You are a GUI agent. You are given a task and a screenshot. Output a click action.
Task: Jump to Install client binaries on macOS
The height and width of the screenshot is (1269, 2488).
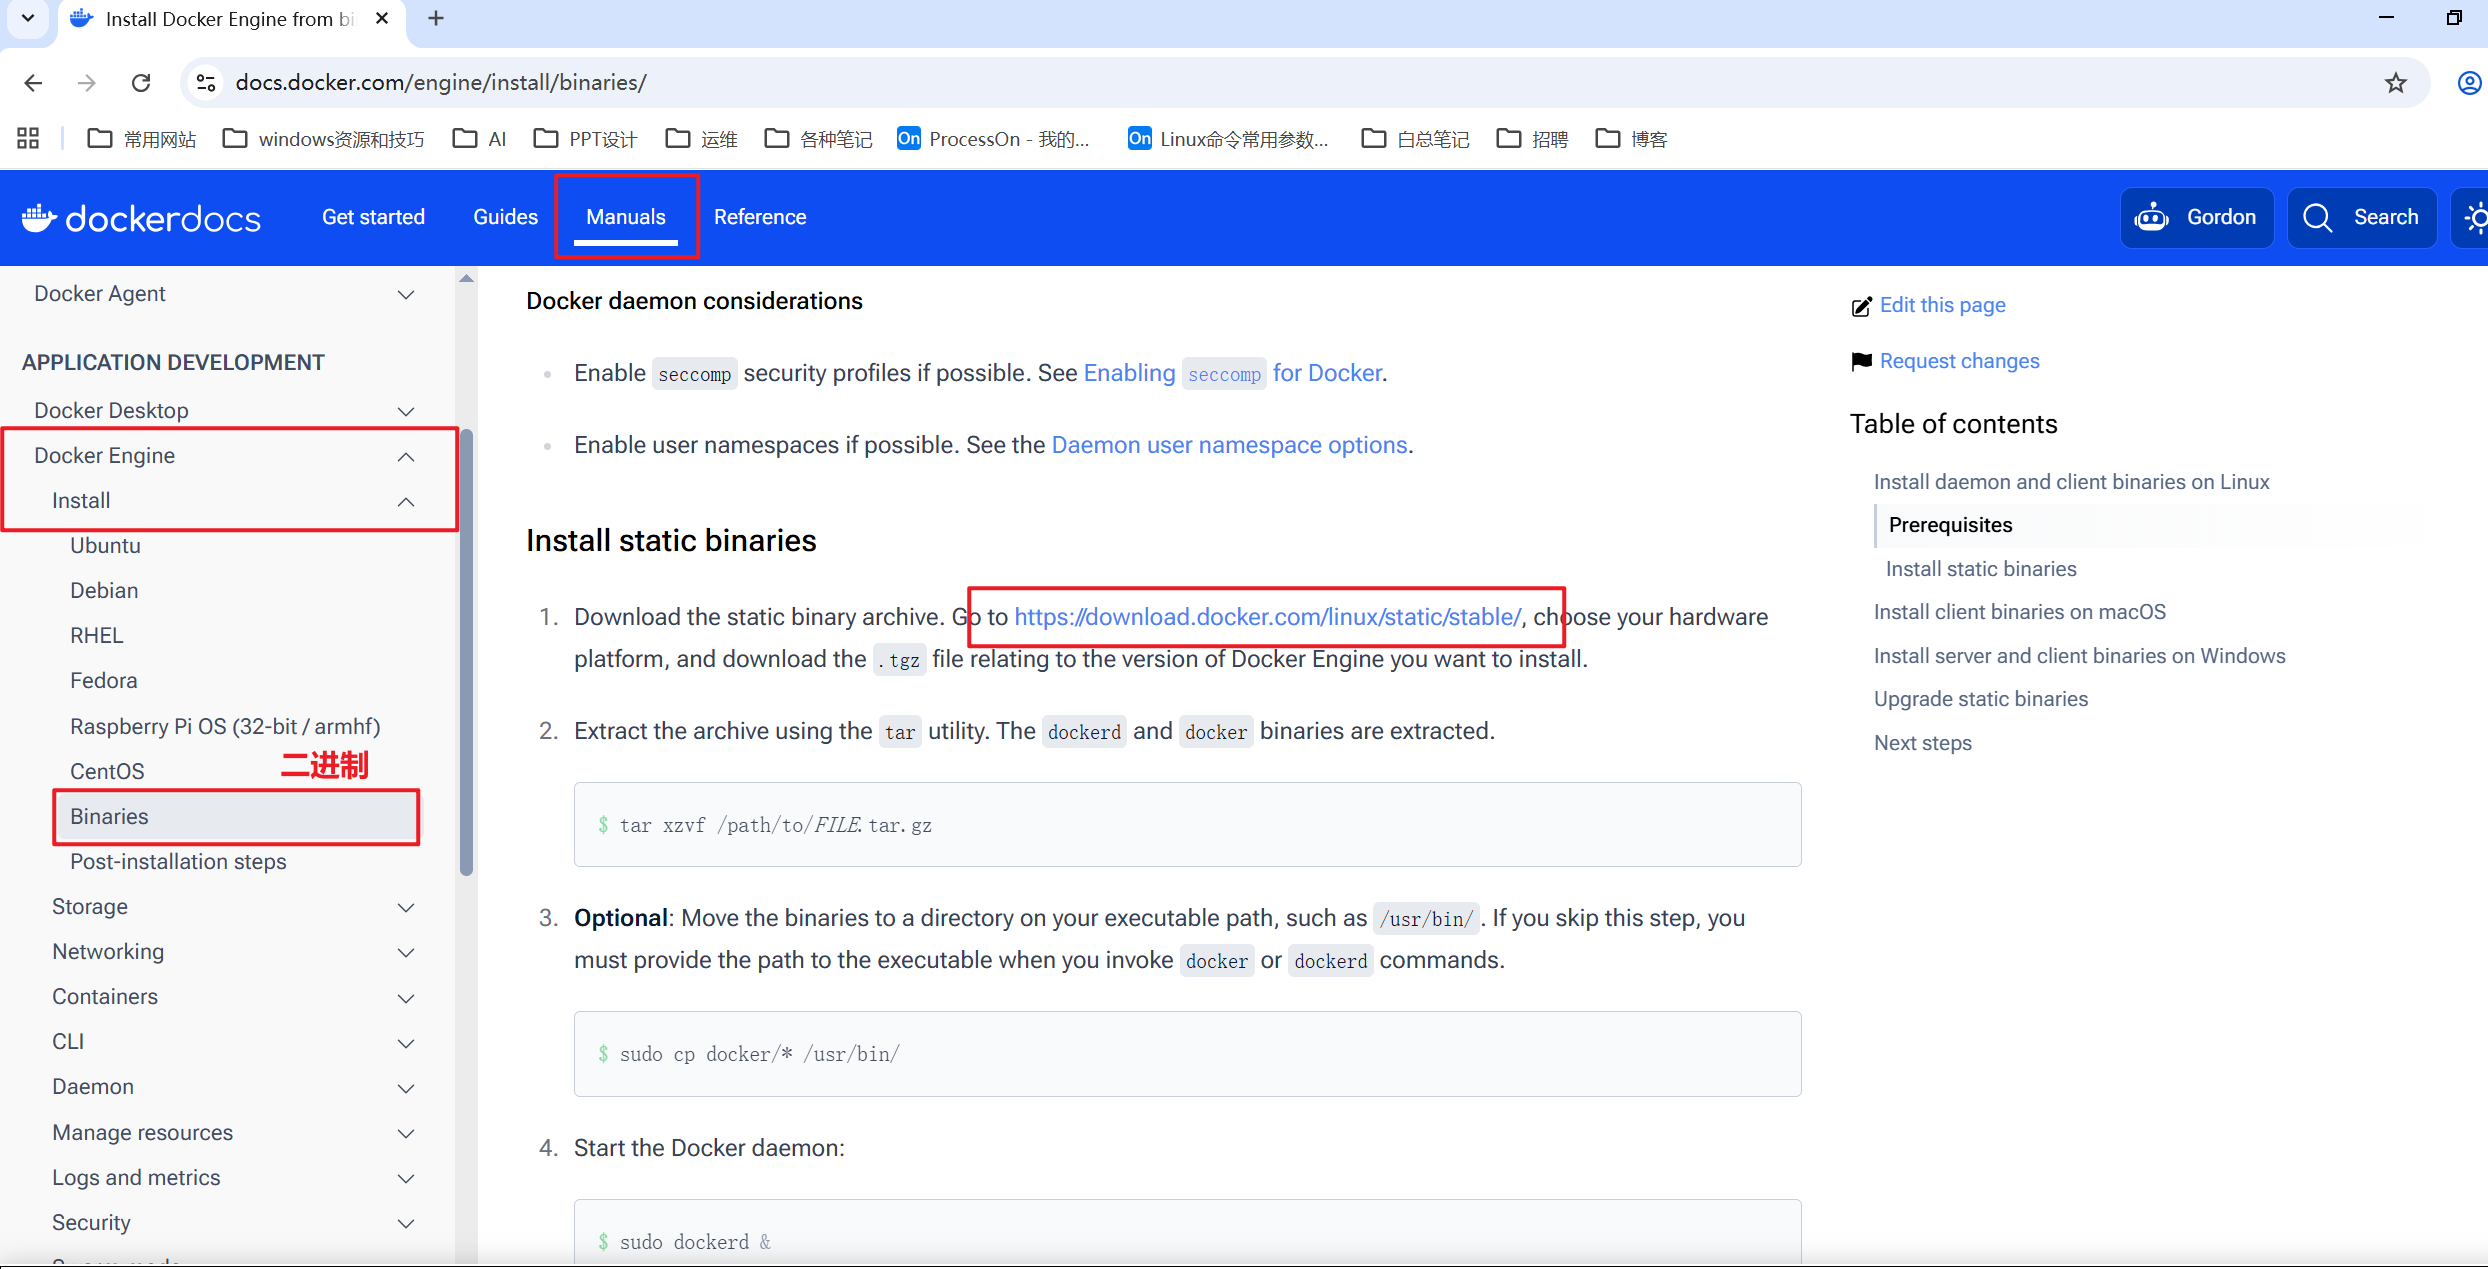(2020, 612)
